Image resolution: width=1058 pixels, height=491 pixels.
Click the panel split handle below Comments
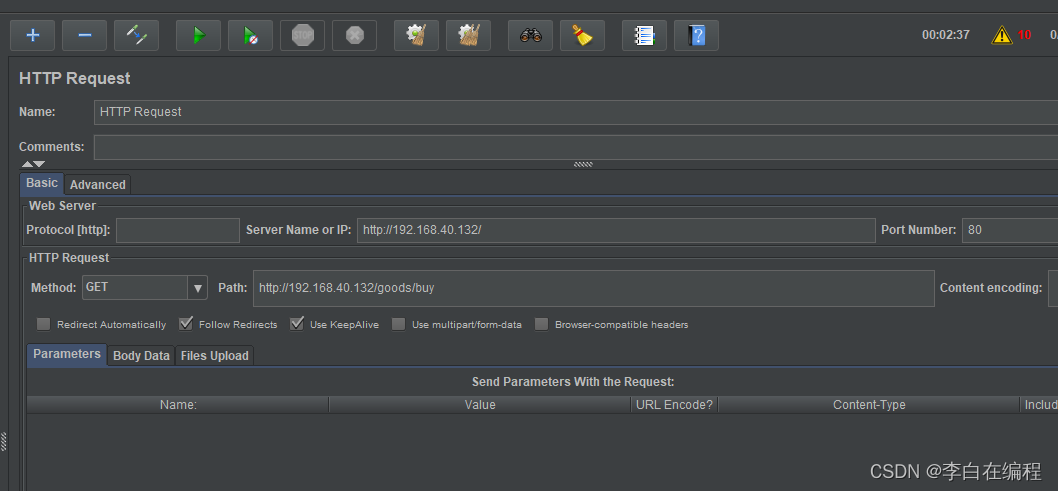pyautogui.click(x=583, y=164)
